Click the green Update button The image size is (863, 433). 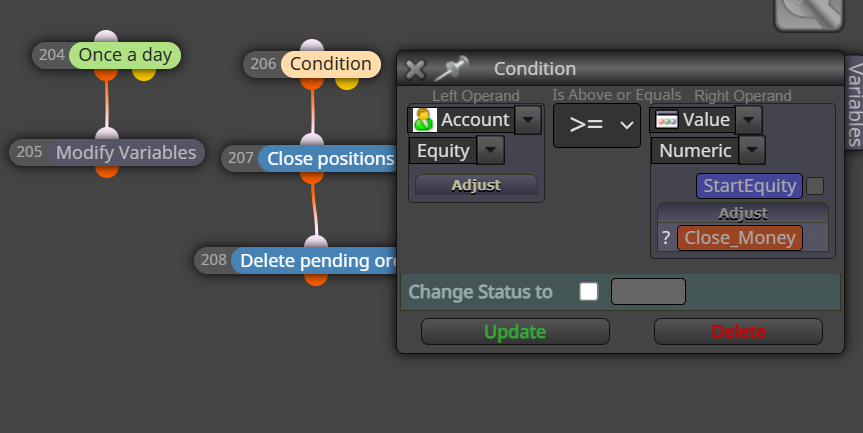coord(515,332)
